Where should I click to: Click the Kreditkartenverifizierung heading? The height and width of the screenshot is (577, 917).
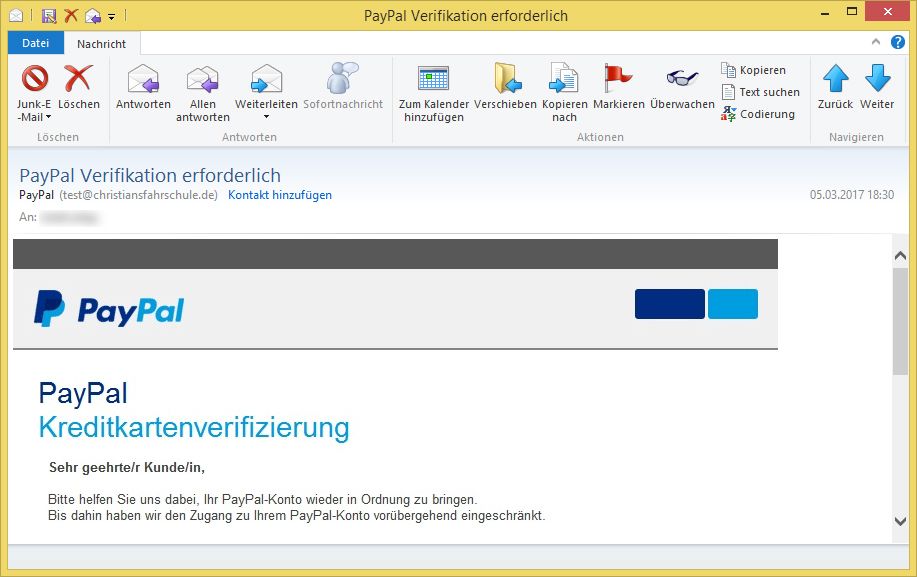[194, 427]
